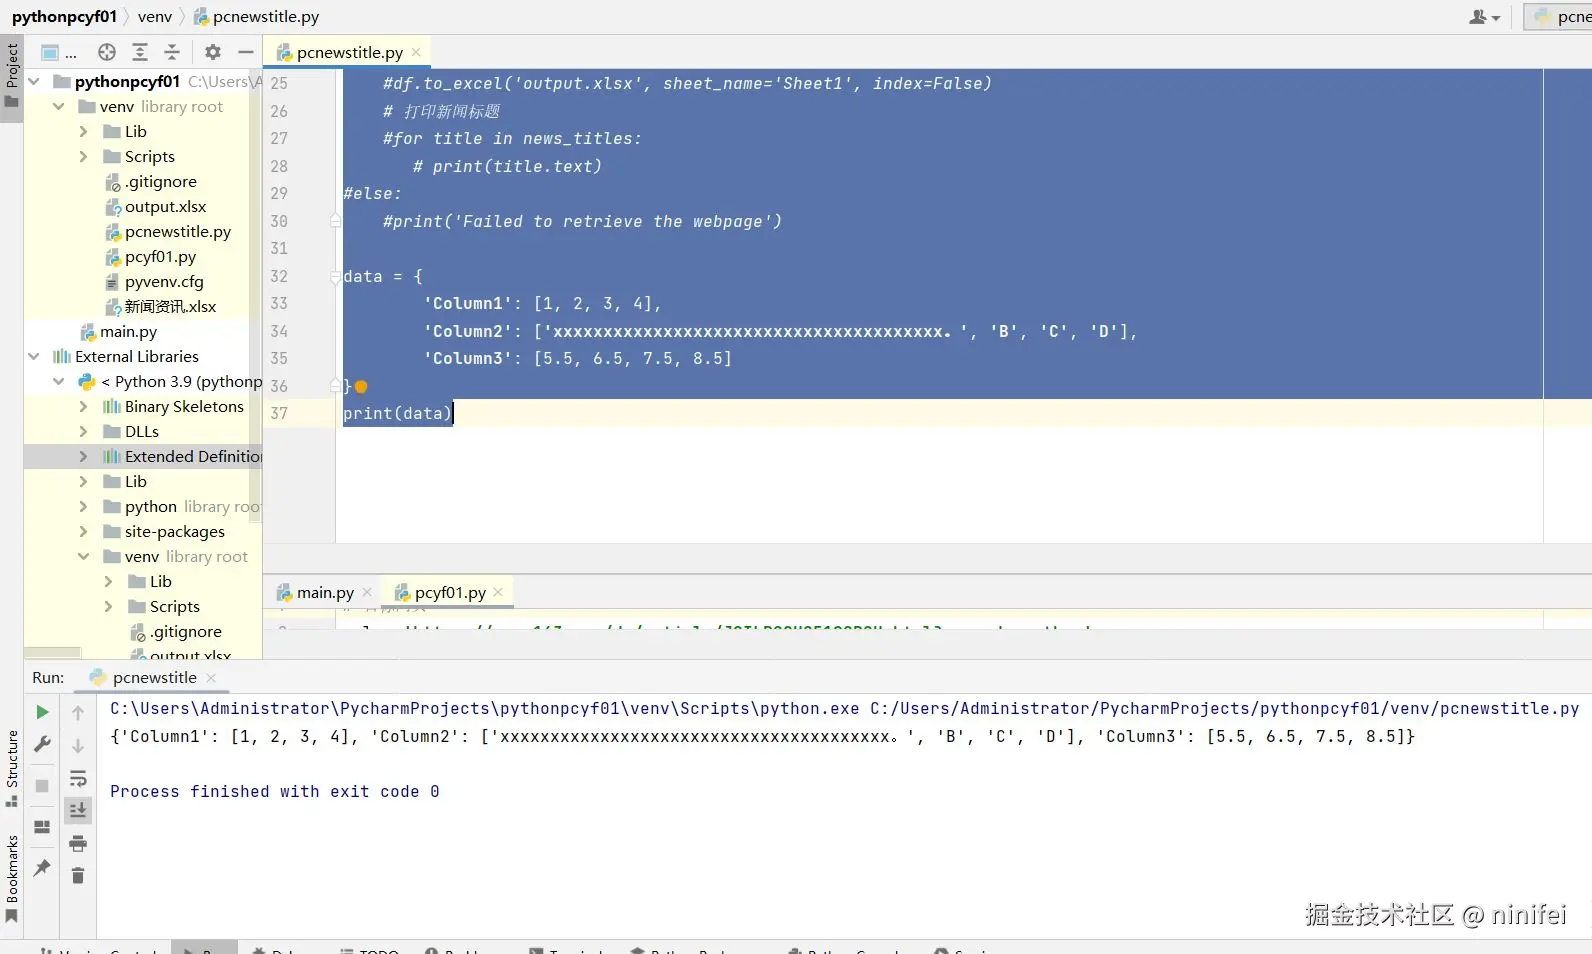Screen dimensions: 1592x954
Task: Click the Down the Stack Trace arrow
Action: (x=78, y=746)
